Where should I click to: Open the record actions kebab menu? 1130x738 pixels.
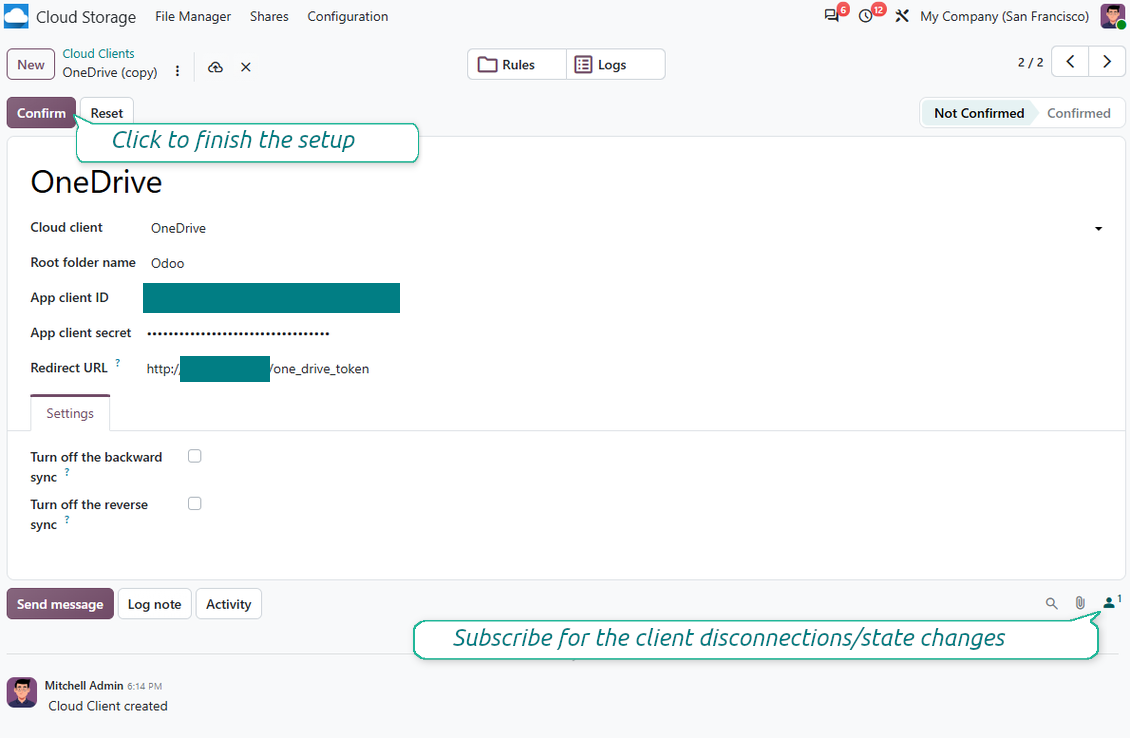click(x=177, y=71)
